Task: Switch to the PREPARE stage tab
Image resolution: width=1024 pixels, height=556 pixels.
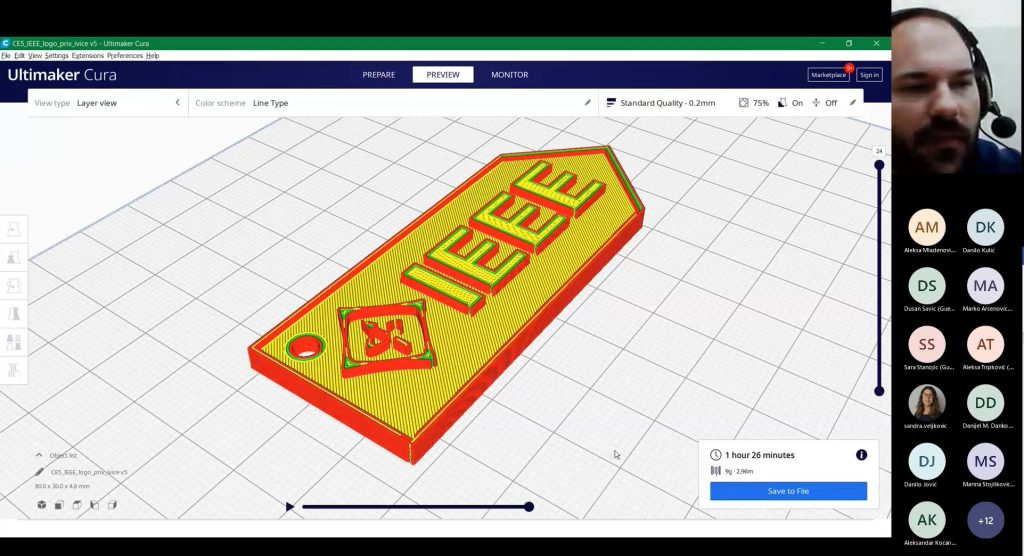Action: (x=378, y=75)
